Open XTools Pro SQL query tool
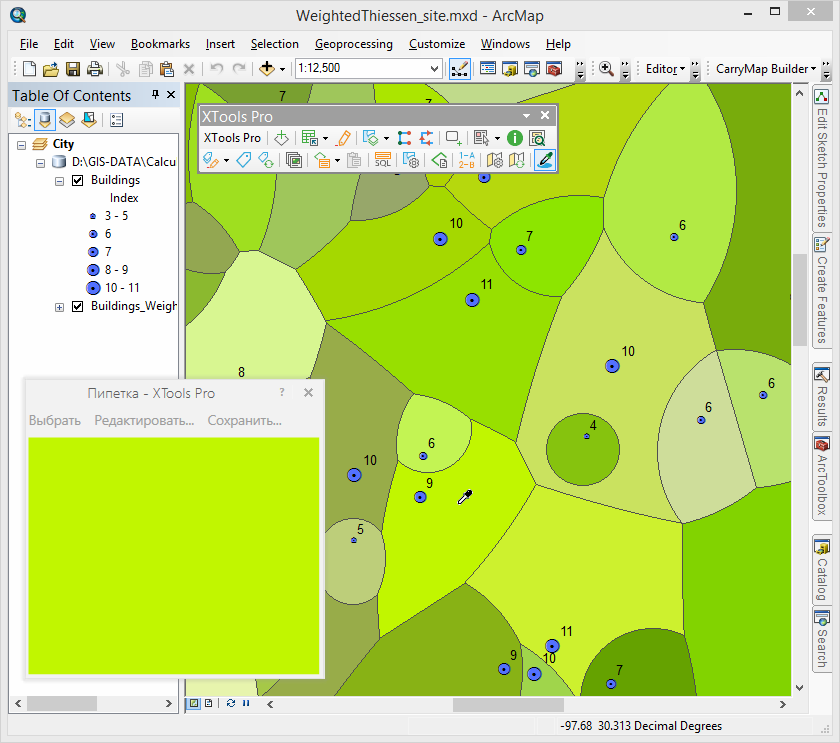Image resolution: width=840 pixels, height=743 pixels. 382,160
